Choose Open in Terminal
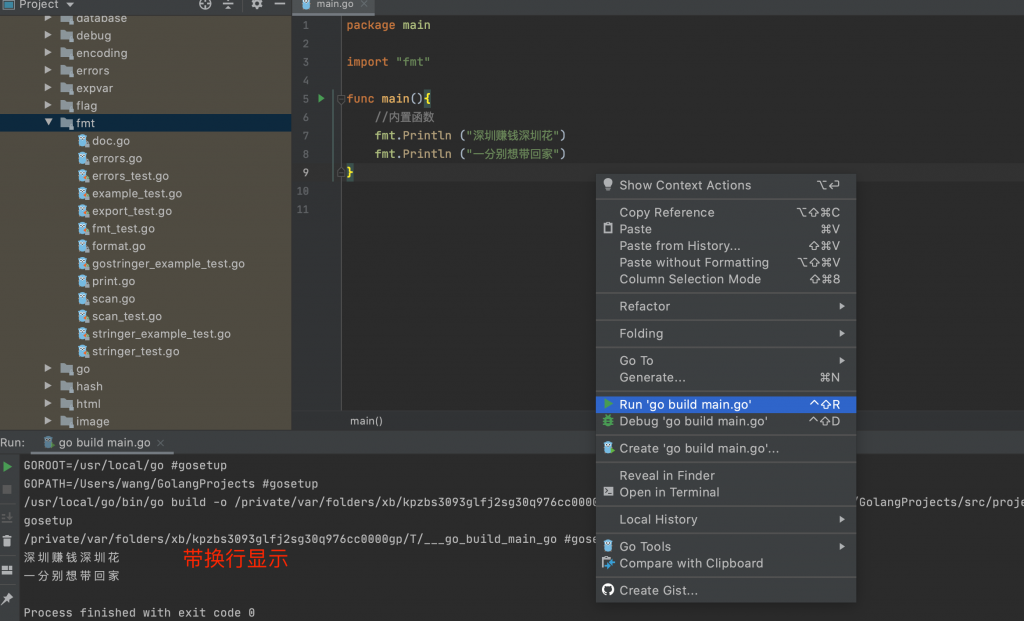1024x621 pixels. [726, 492]
